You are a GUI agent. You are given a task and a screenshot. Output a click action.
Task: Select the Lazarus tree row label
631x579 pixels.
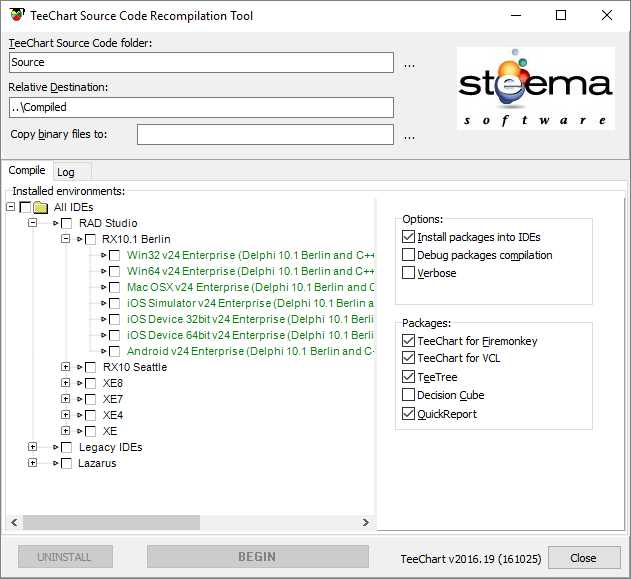(97, 464)
